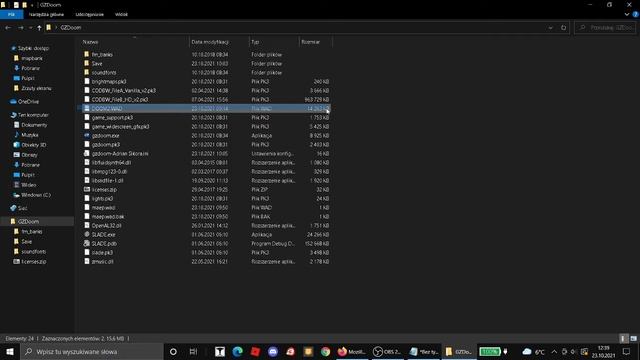Select lights.pk3 file
The height and width of the screenshot is (360, 640).
click(x=102, y=198)
